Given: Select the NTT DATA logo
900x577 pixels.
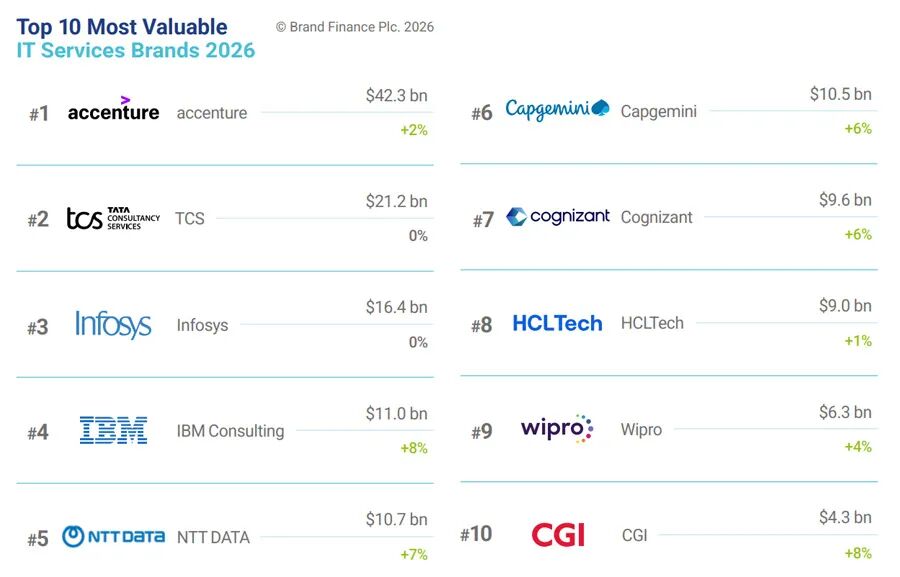Looking at the screenshot, I should tap(114, 537).
